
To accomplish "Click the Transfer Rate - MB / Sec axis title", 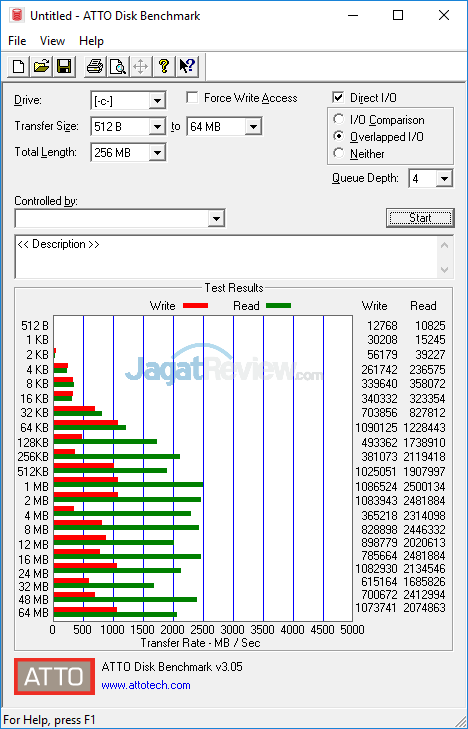I will pos(200,643).
